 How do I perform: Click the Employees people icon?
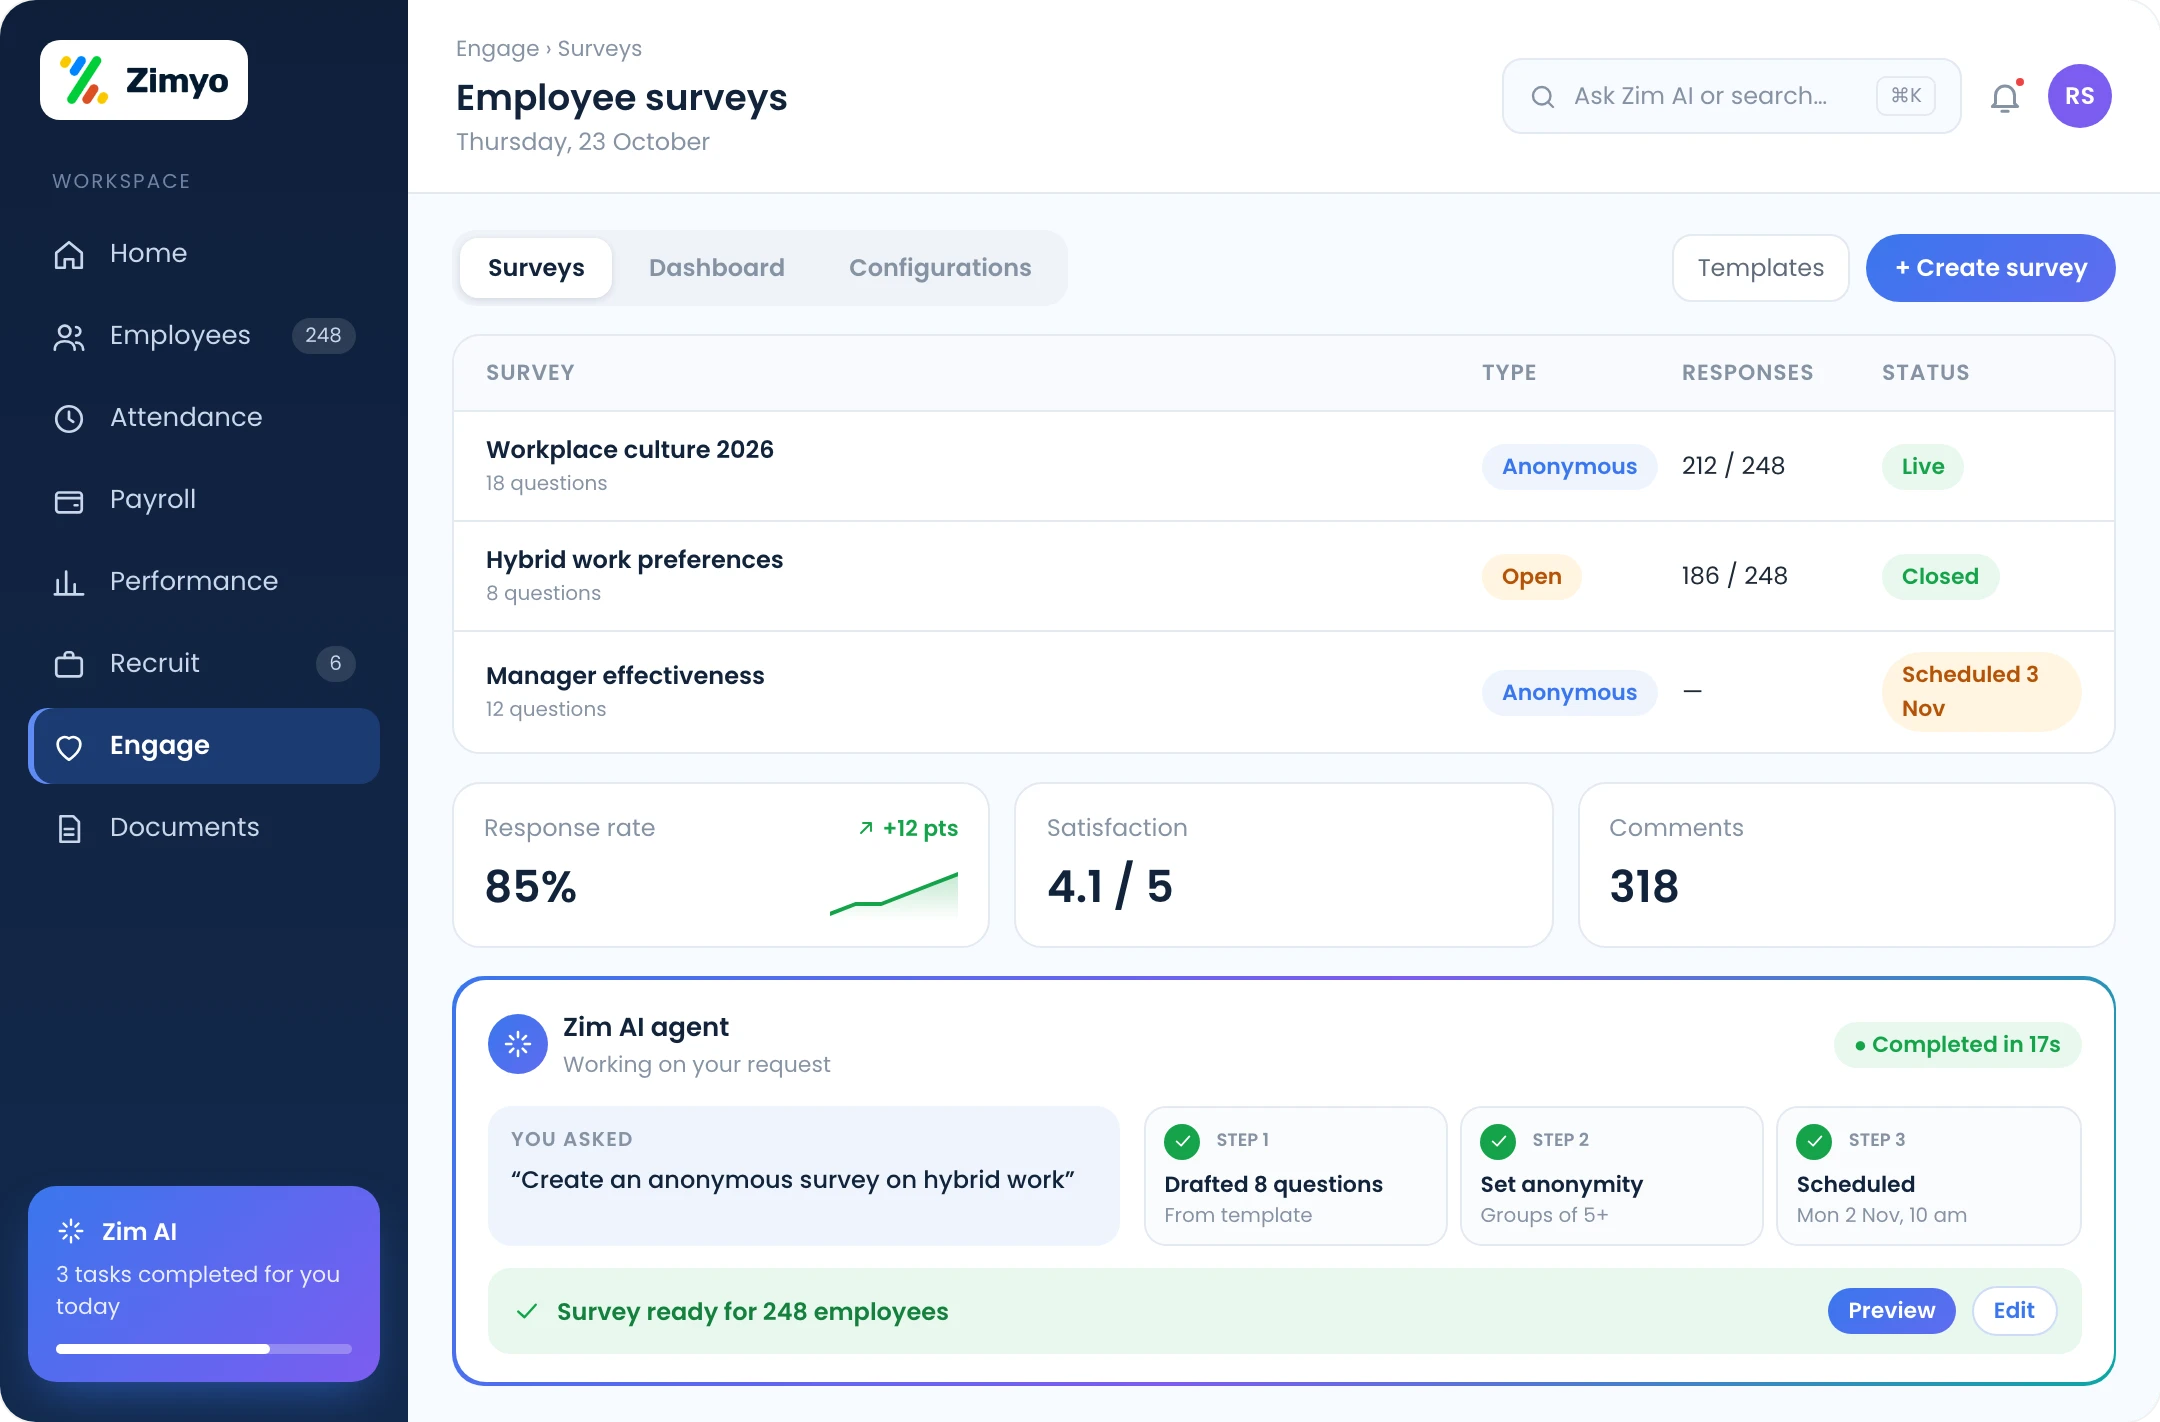[69, 336]
